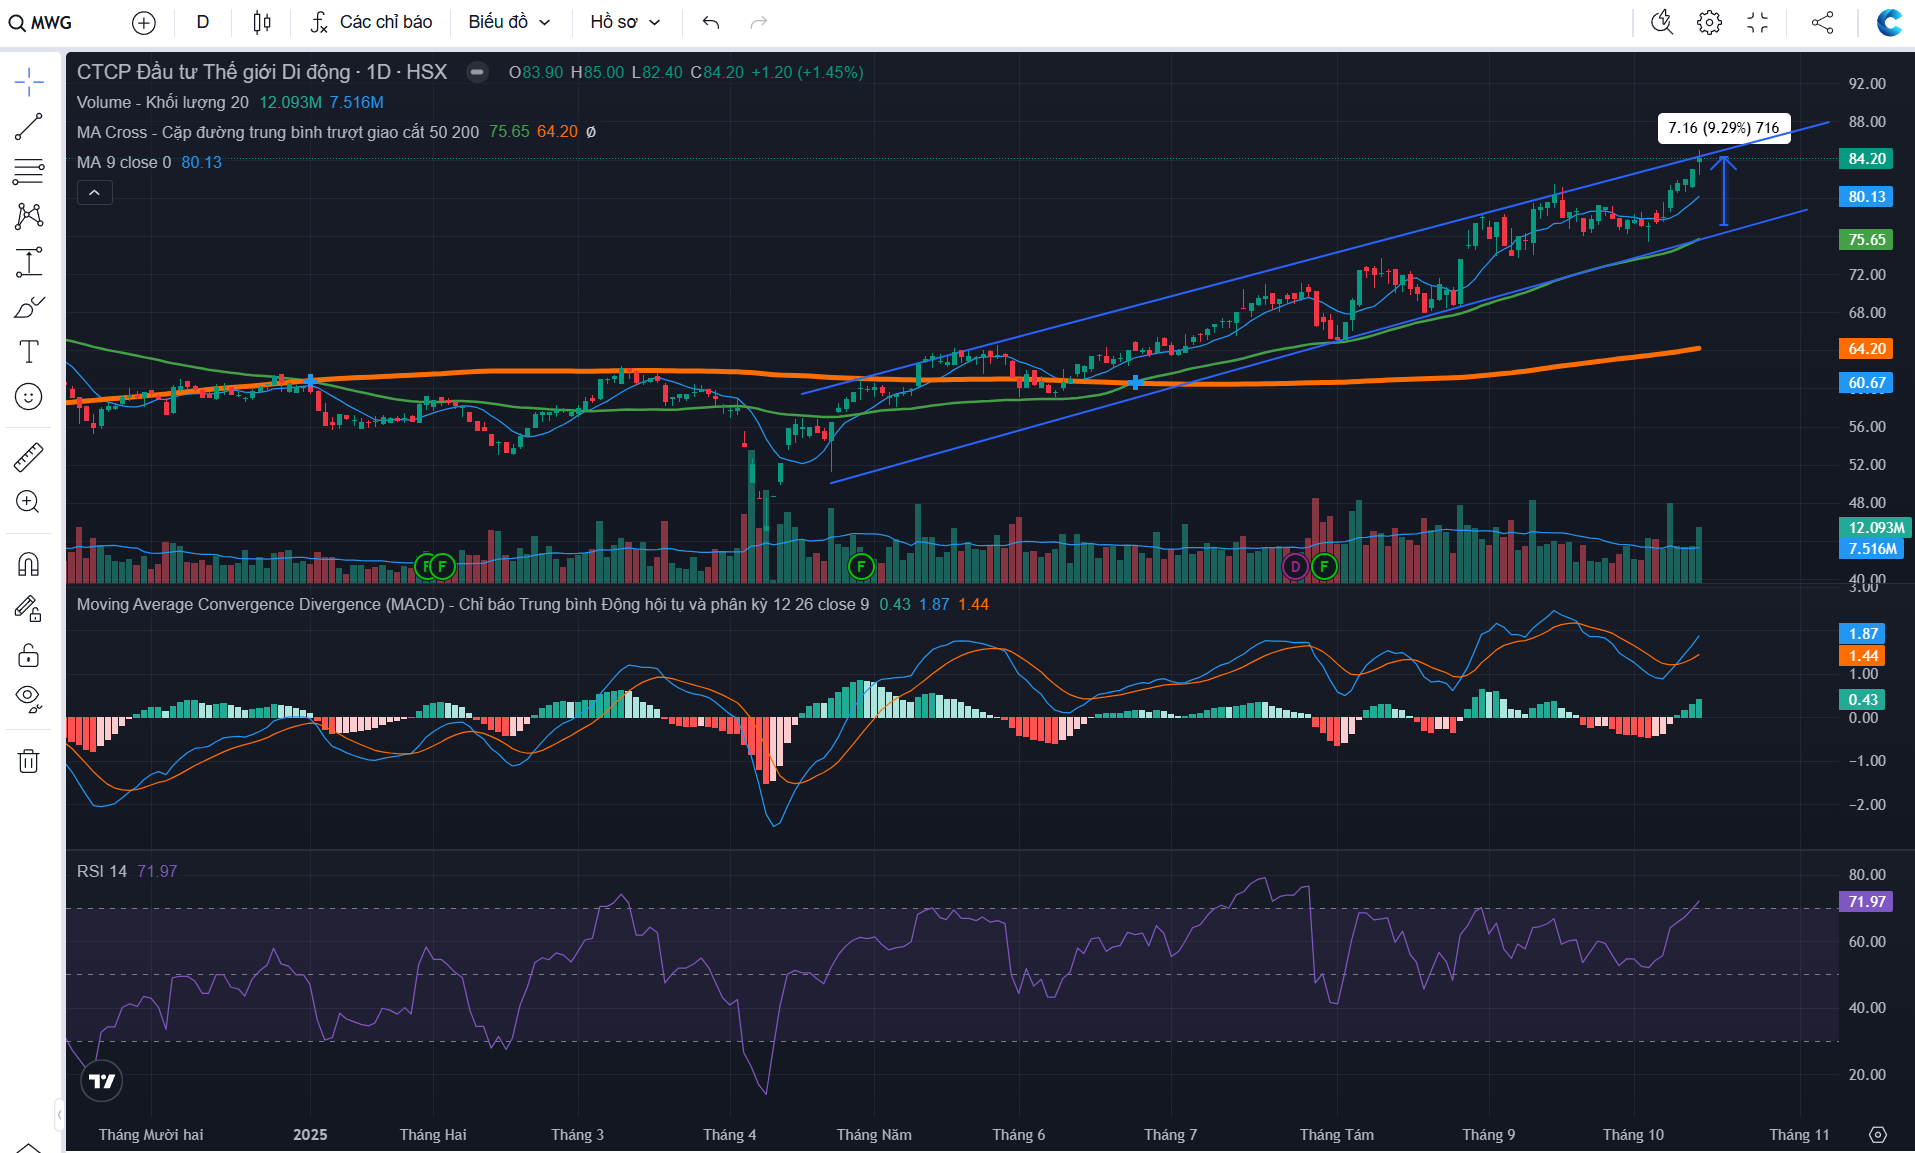Click the blue 1.87 MACD axis label
1915x1153 pixels.
[x=1862, y=634]
